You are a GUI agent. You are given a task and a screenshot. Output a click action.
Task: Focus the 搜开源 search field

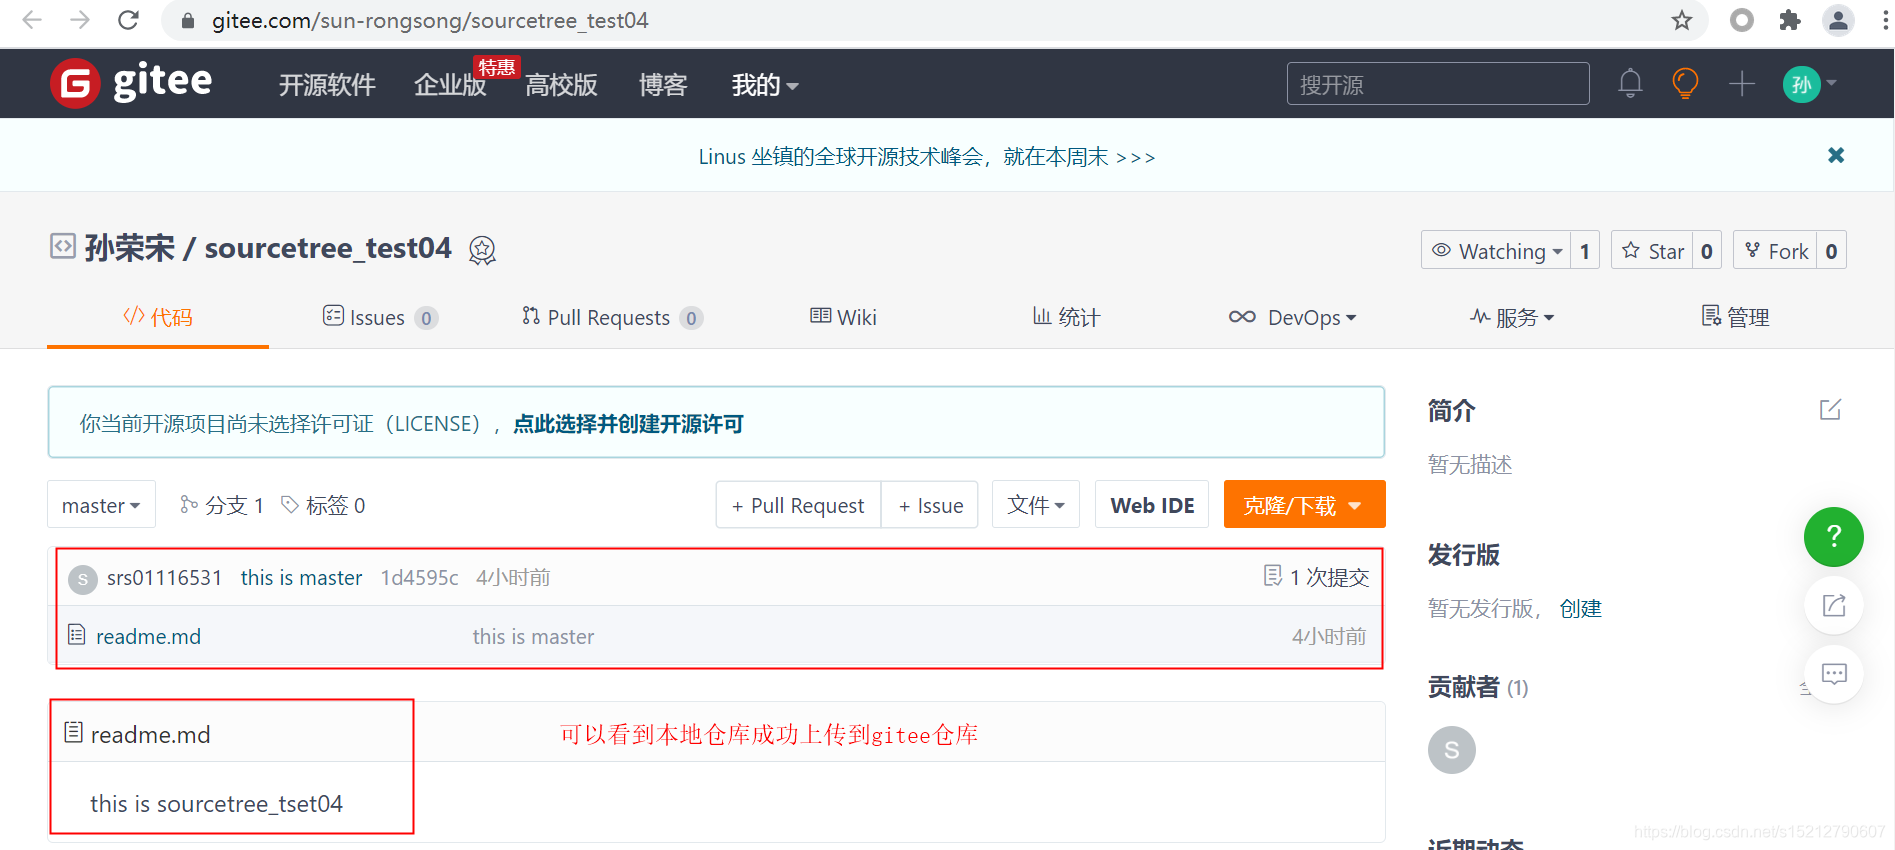[1438, 84]
